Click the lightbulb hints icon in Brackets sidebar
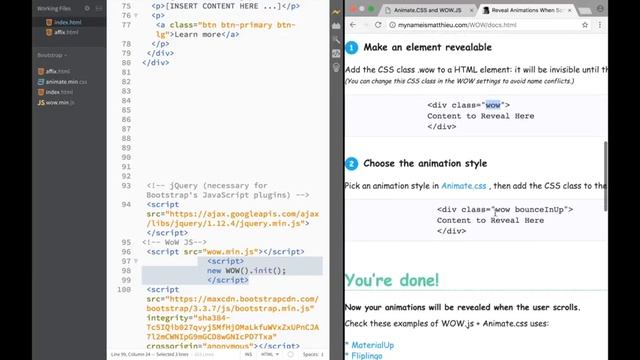The height and width of the screenshot is (360, 640). click(x=336, y=67)
